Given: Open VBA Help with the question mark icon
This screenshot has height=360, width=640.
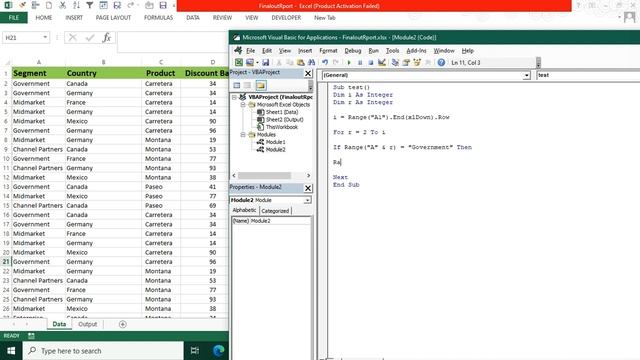Looking at the screenshot, I should click(x=441, y=62).
